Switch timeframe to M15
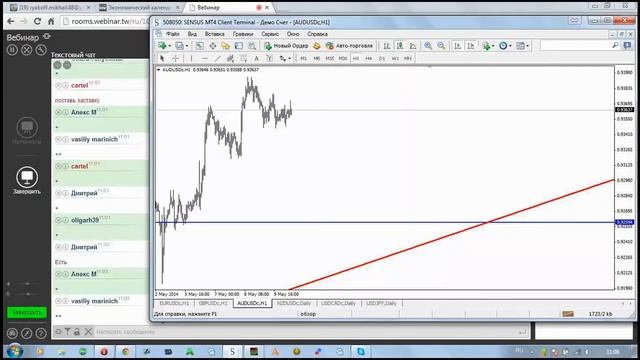Viewport: 640px width, 360px height. pyautogui.click(x=329, y=58)
